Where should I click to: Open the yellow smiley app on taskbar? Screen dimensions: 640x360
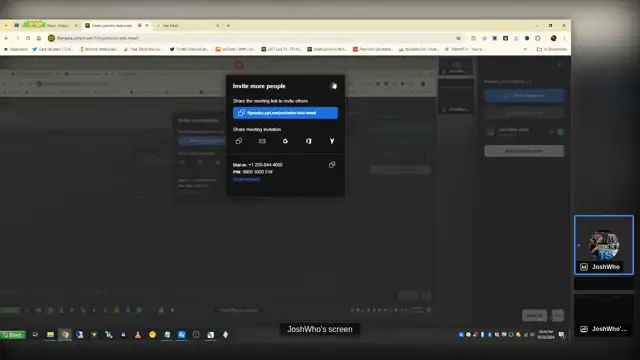pos(152,335)
